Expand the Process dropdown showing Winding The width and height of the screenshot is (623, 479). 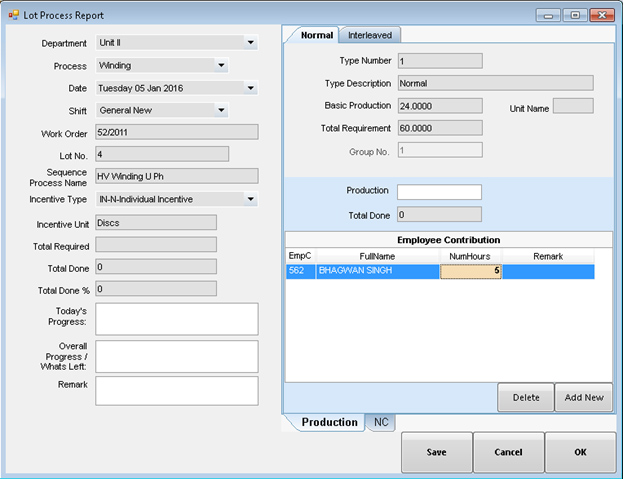click(x=221, y=66)
